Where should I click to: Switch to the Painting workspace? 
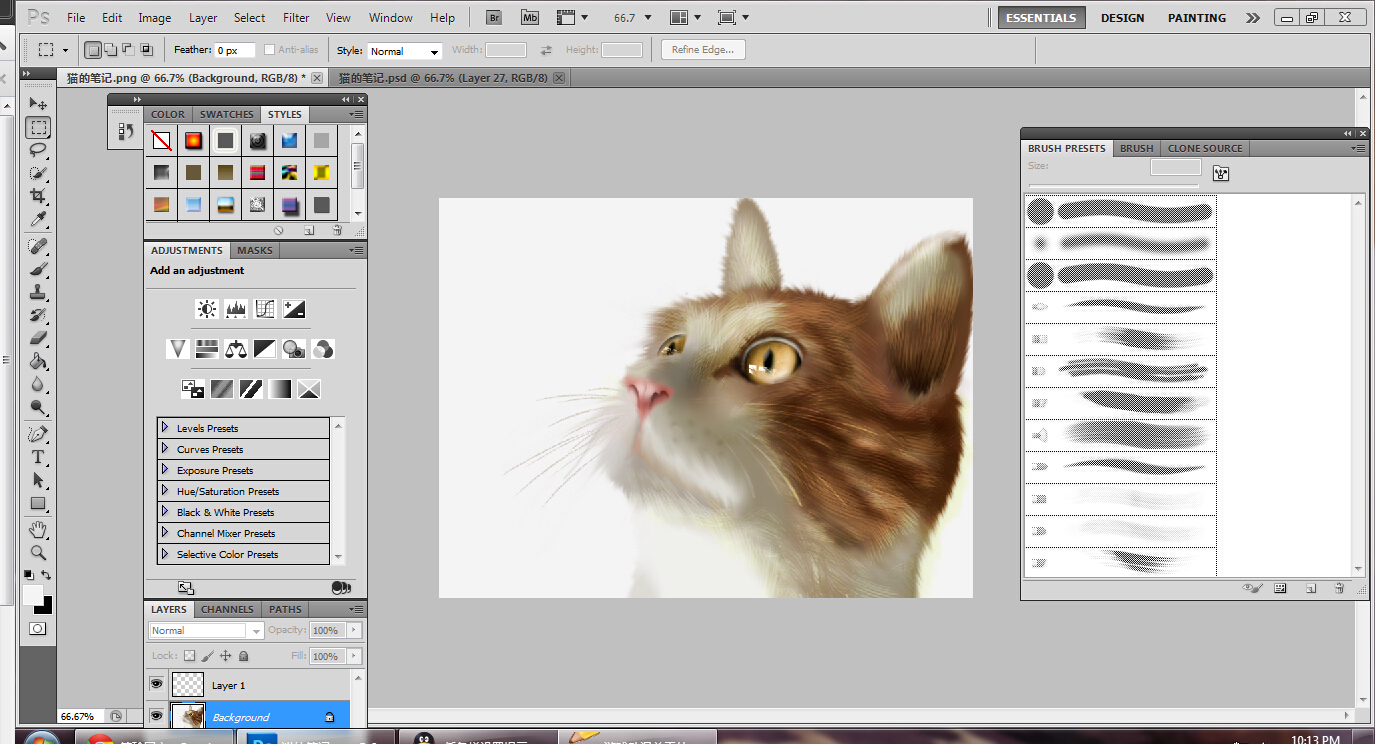(x=1197, y=18)
